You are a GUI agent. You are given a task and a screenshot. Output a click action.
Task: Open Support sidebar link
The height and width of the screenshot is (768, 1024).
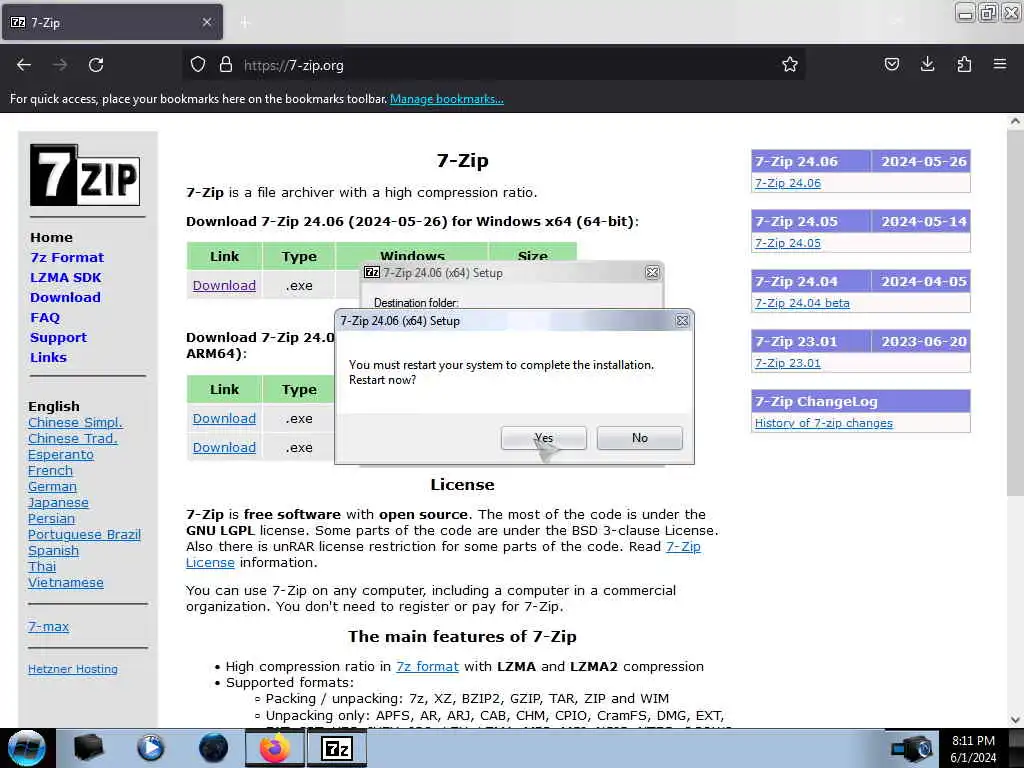58,338
